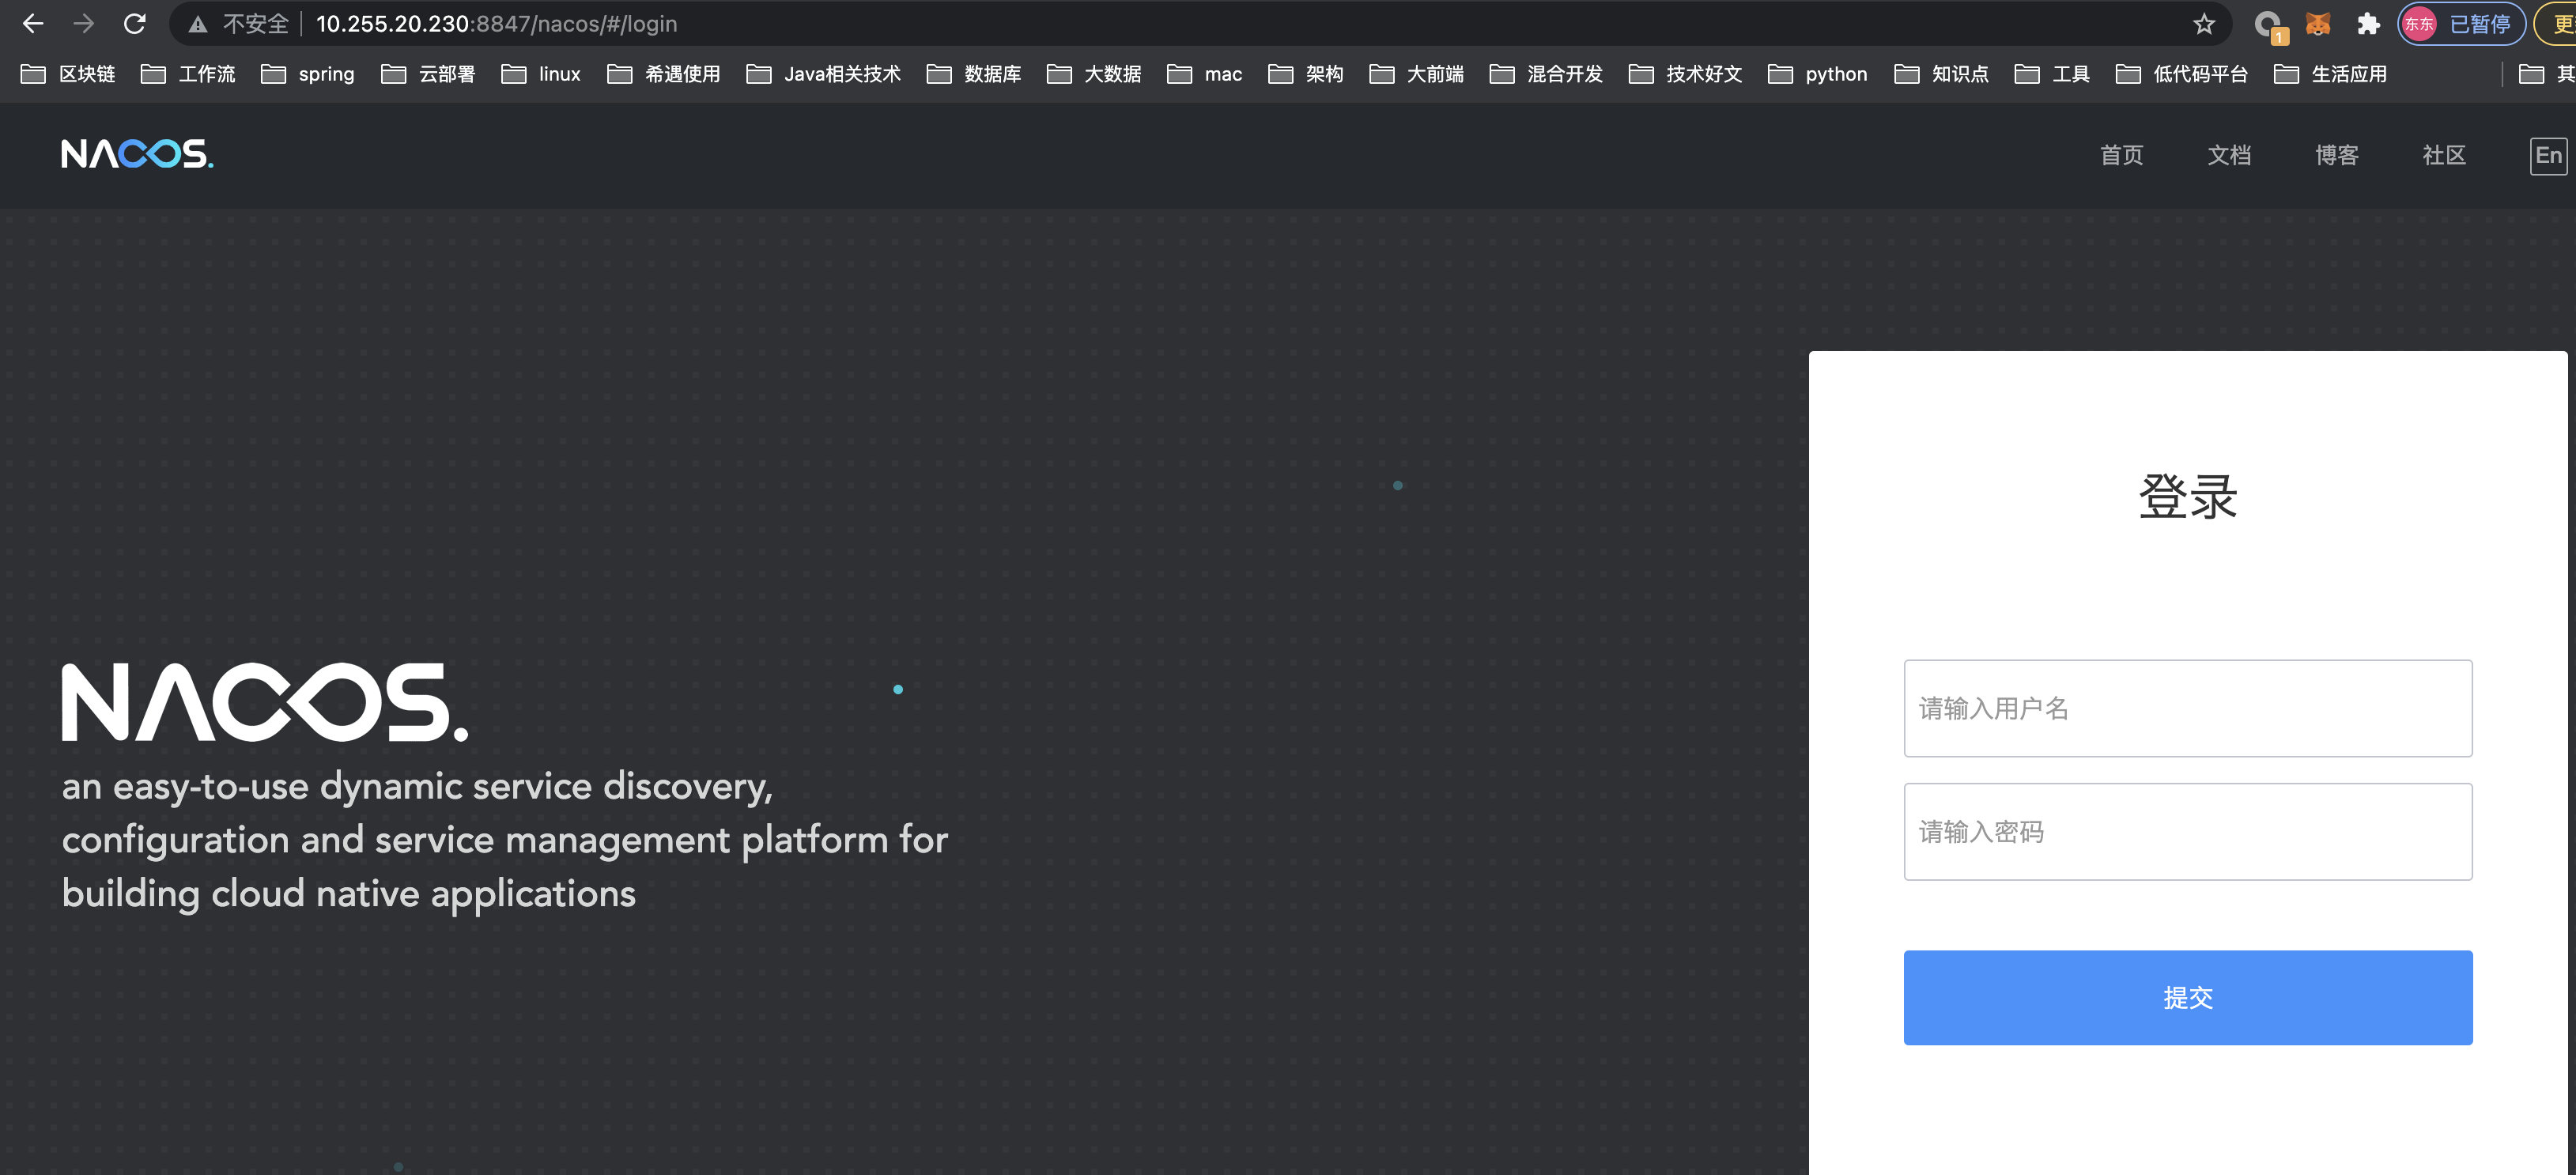Focus the password input field
2576x1175 pixels.
(x=2187, y=831)
